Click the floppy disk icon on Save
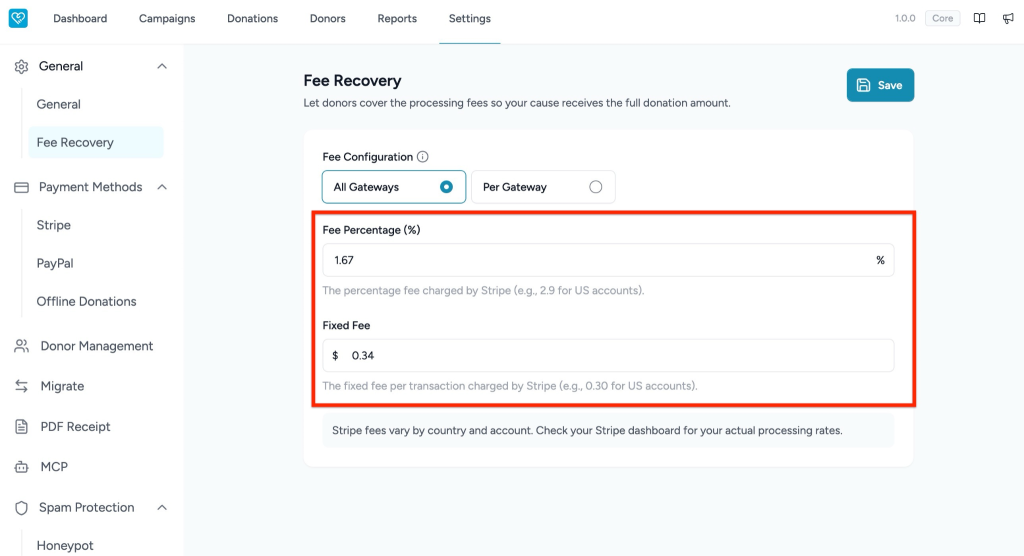The height and width of the screenshot is (556, 1024). coord(863,85)
